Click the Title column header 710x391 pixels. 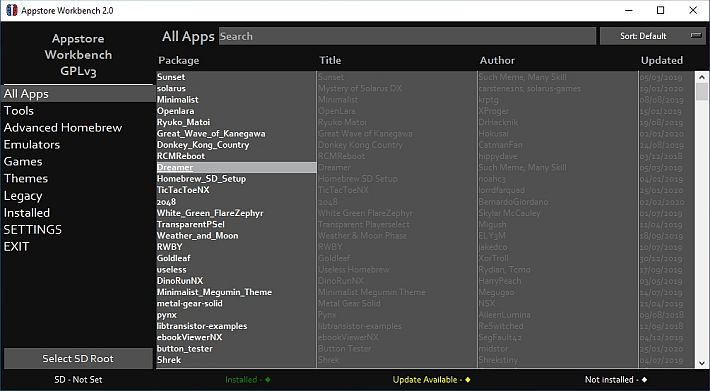point(330,60)
